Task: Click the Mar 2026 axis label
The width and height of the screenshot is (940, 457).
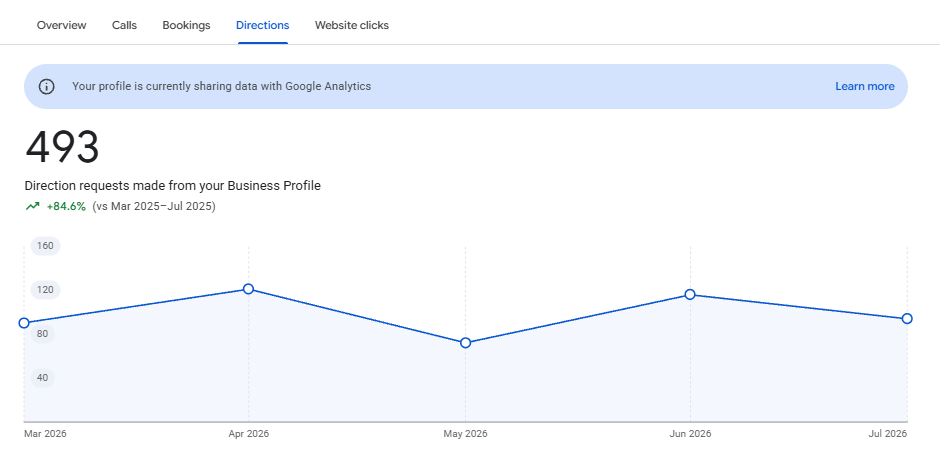Action: click(45, 434)
